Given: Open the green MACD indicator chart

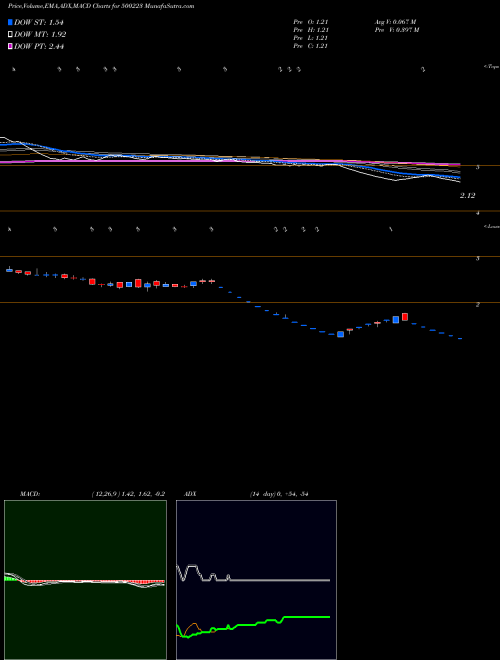Looking at the screenshot, I should tap(85, 580).
